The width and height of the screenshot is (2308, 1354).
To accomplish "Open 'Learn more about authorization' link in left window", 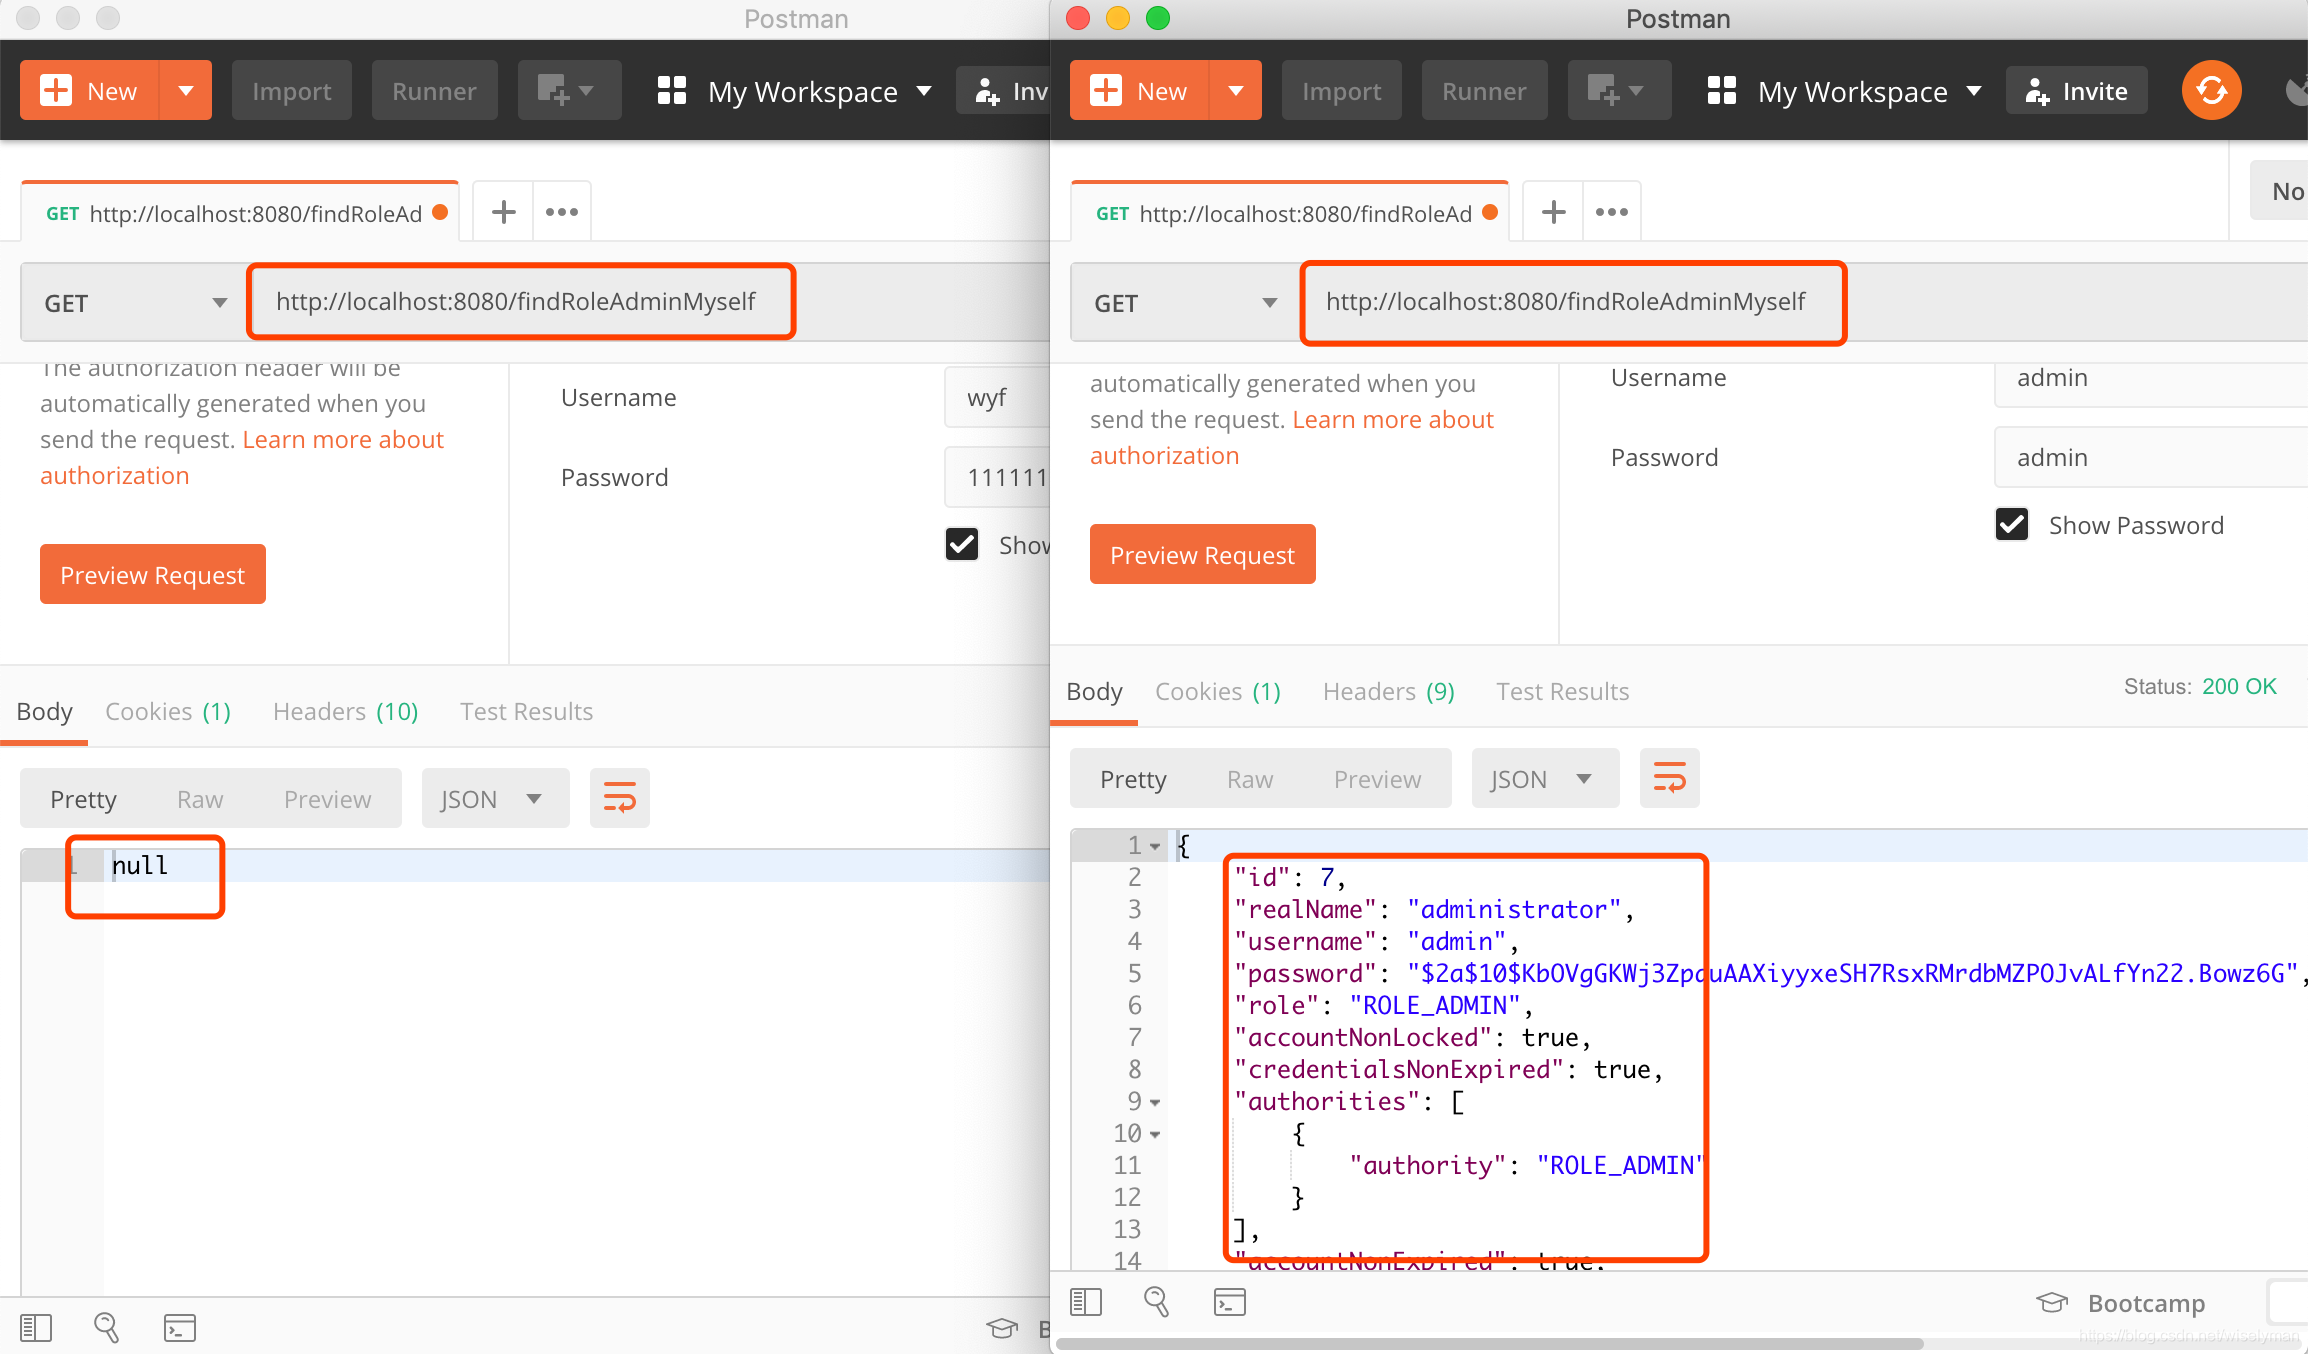I will [342, 440].
